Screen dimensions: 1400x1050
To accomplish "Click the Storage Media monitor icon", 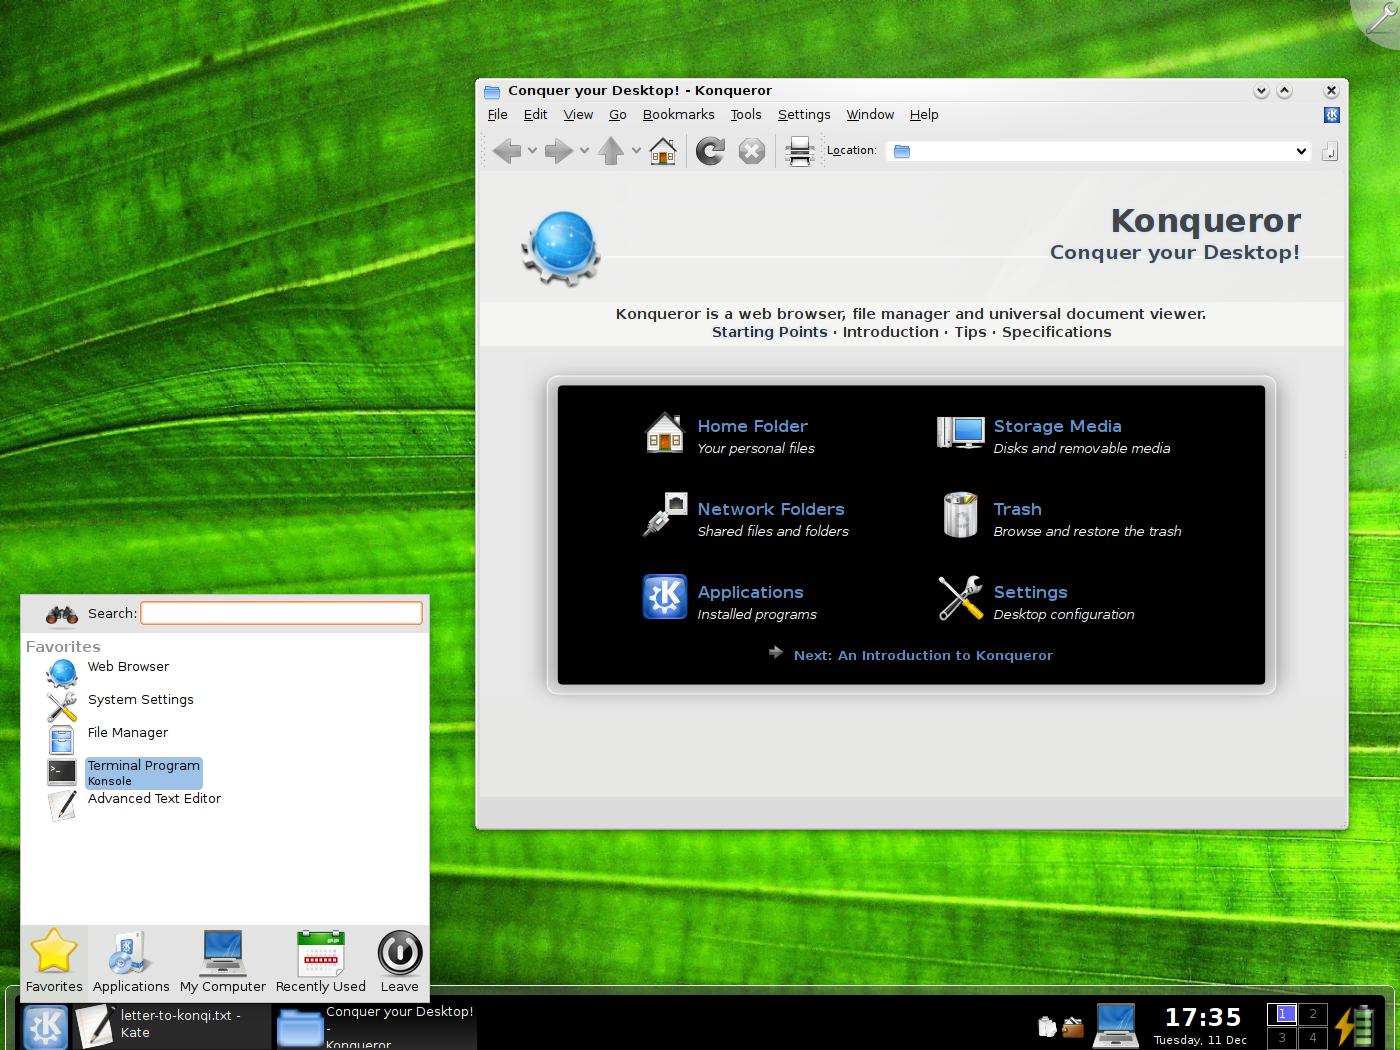I will point(960,433).
